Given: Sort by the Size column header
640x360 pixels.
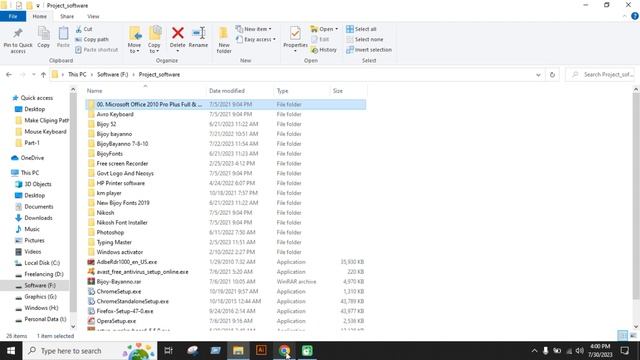Looking at the screenshot, I should coord(348,91).
